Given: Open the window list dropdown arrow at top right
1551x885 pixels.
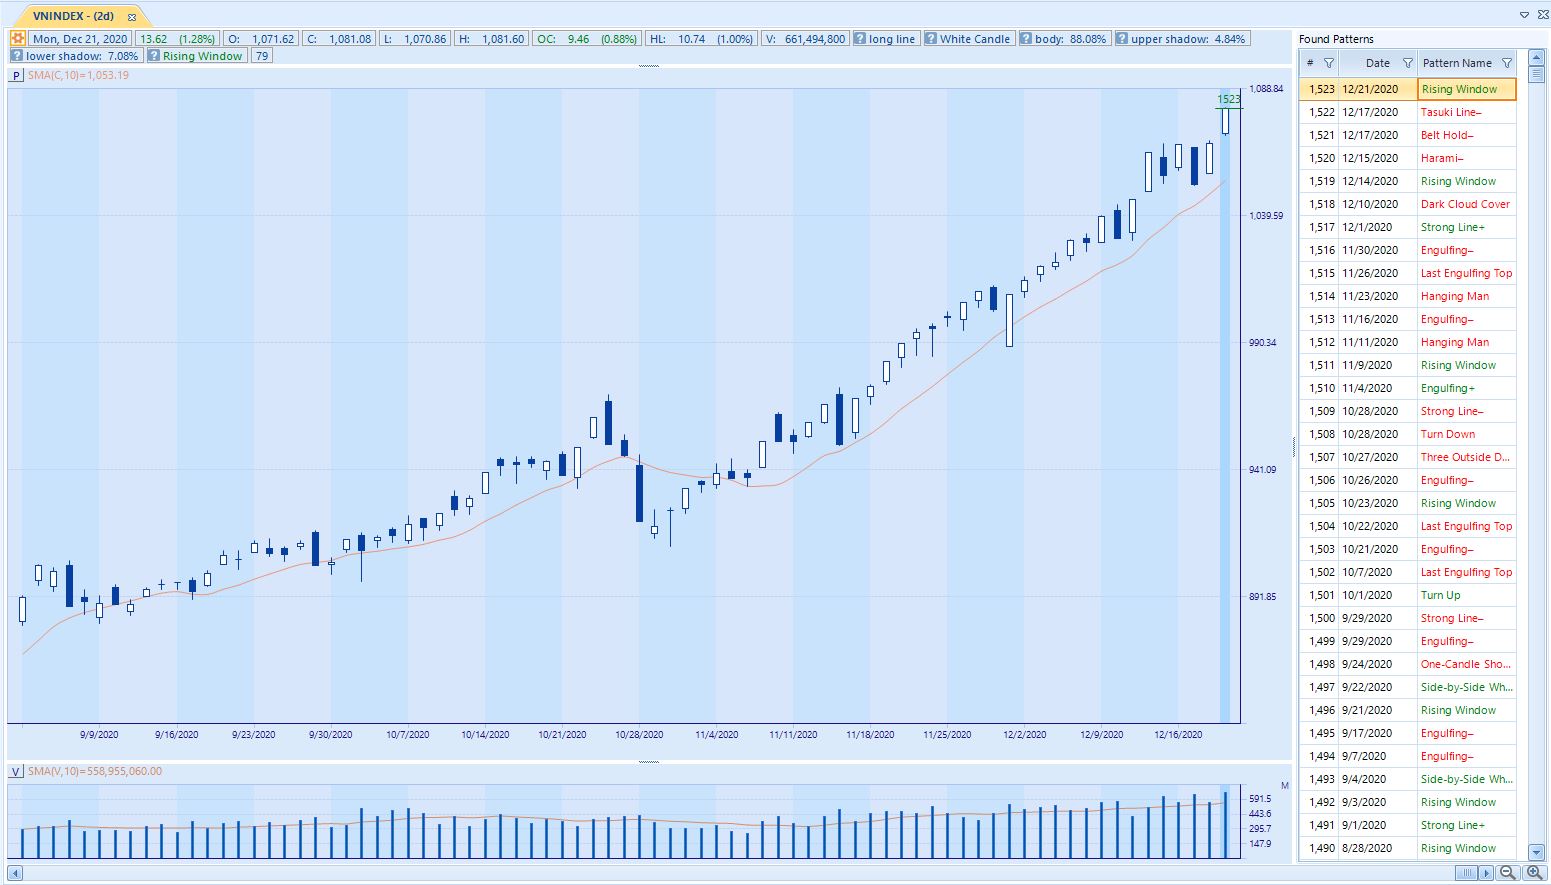Looking at the screenshot, I should point(1524,15).
